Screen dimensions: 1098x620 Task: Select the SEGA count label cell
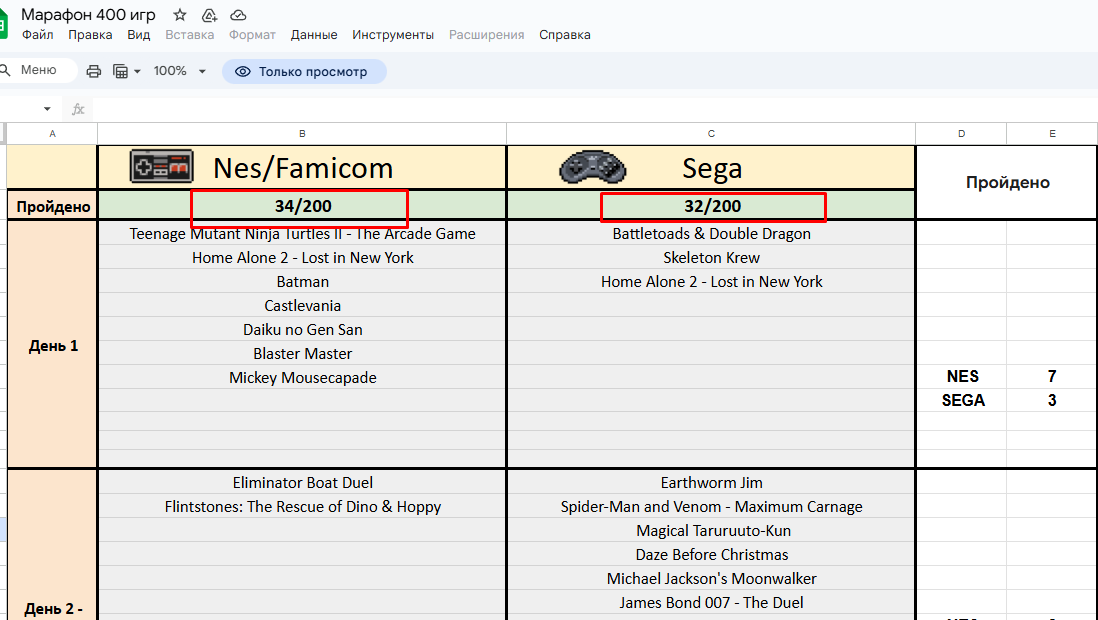(x=961, y=400)
